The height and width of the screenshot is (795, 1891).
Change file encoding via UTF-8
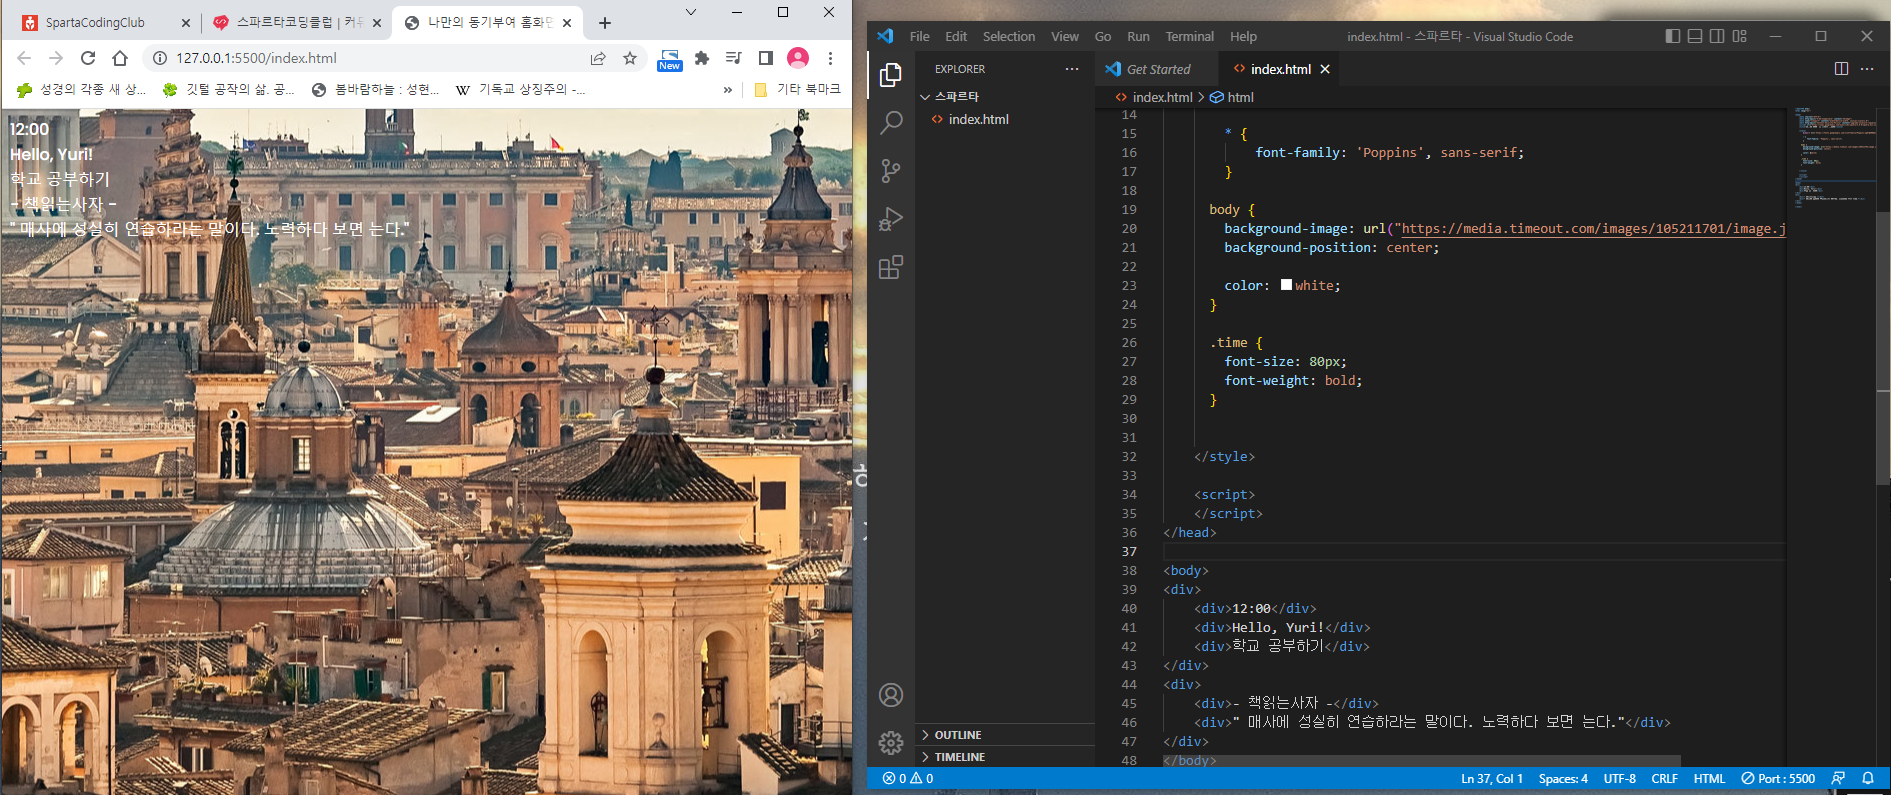(x=1620, y=778)
